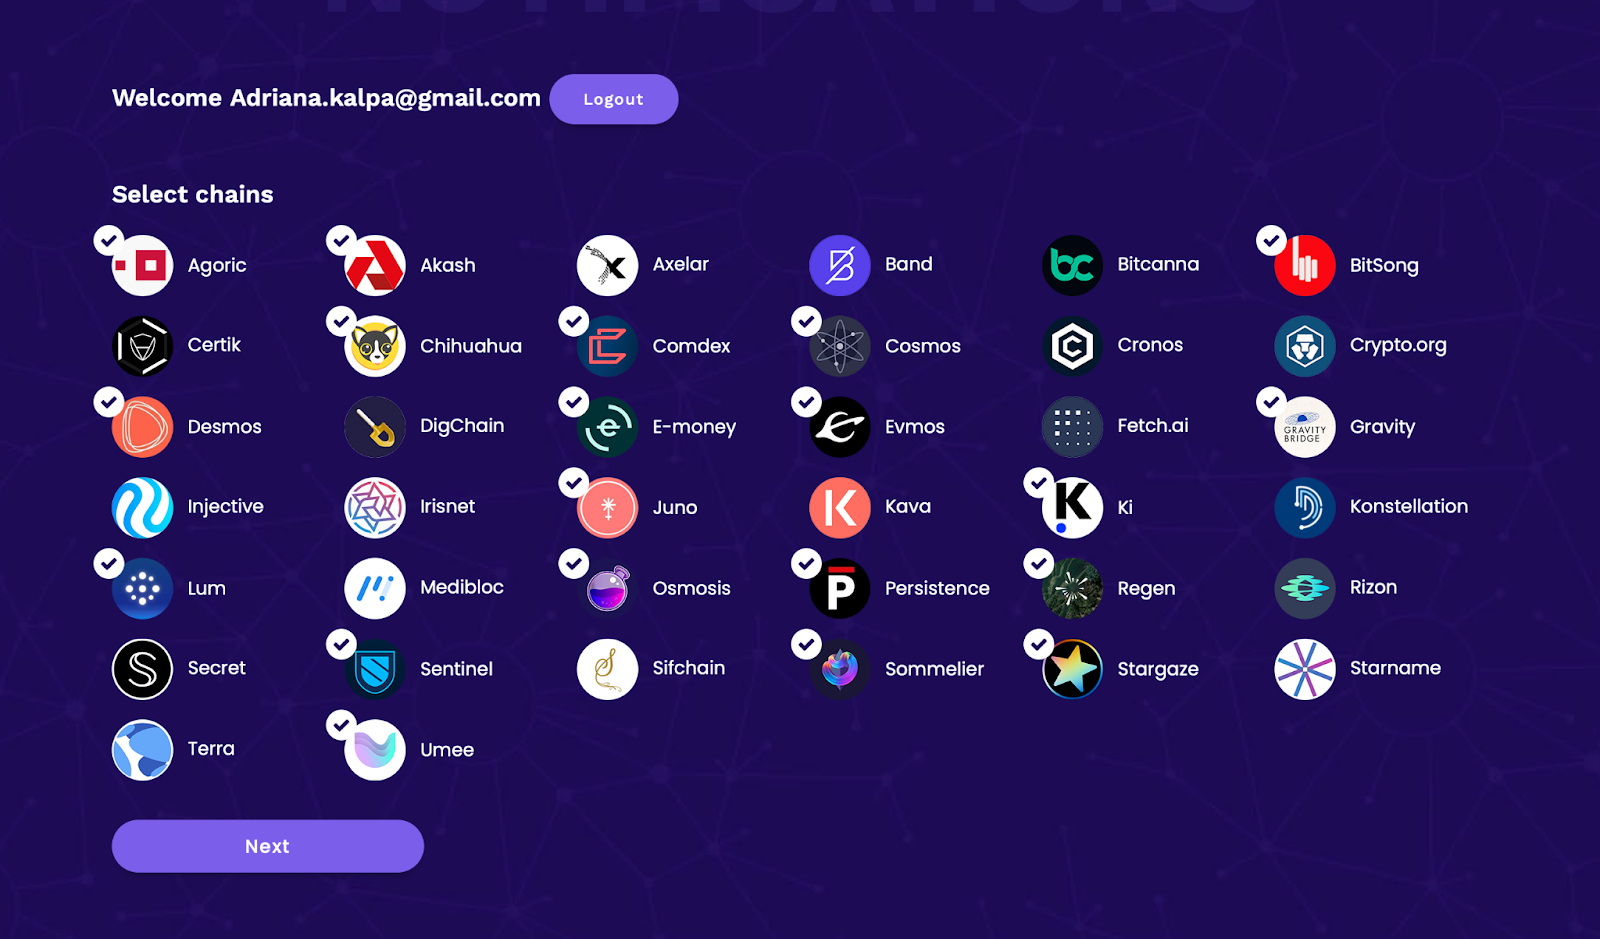Click the Konstellation chain label
The width and height of the screenshot is (1600, 939).
click(1409, 506)
